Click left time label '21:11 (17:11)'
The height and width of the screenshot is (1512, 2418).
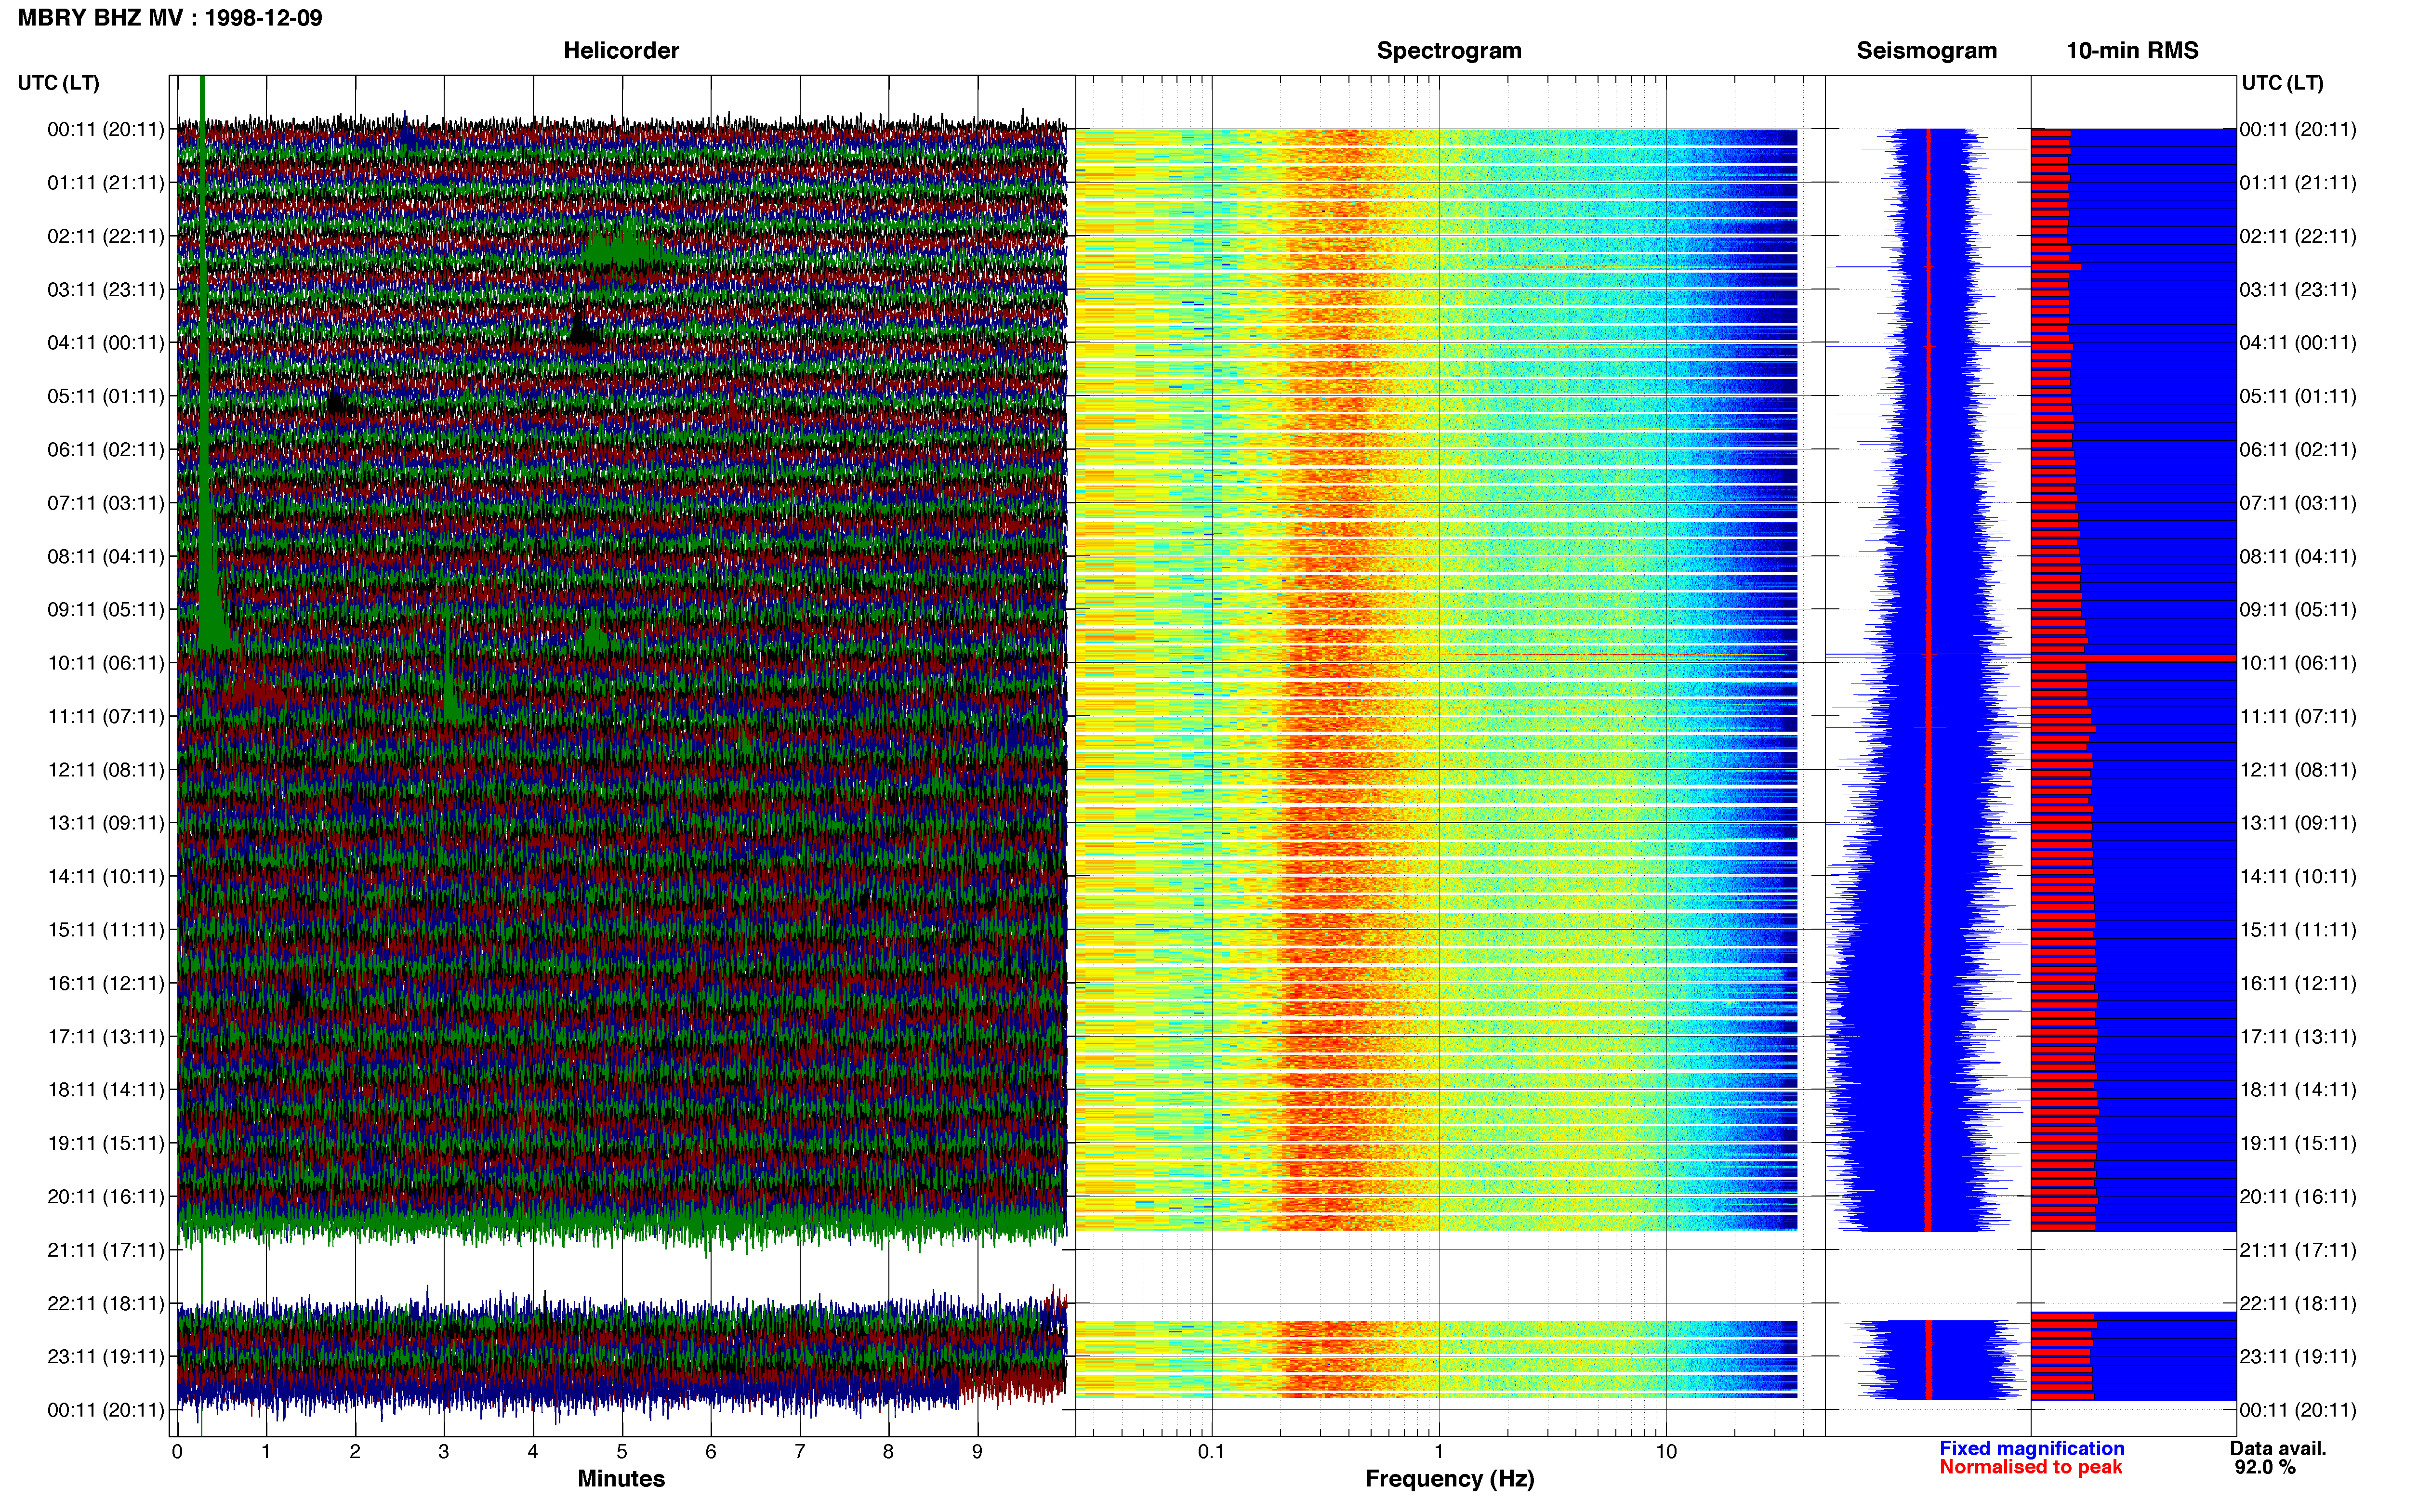point(105,1250)
